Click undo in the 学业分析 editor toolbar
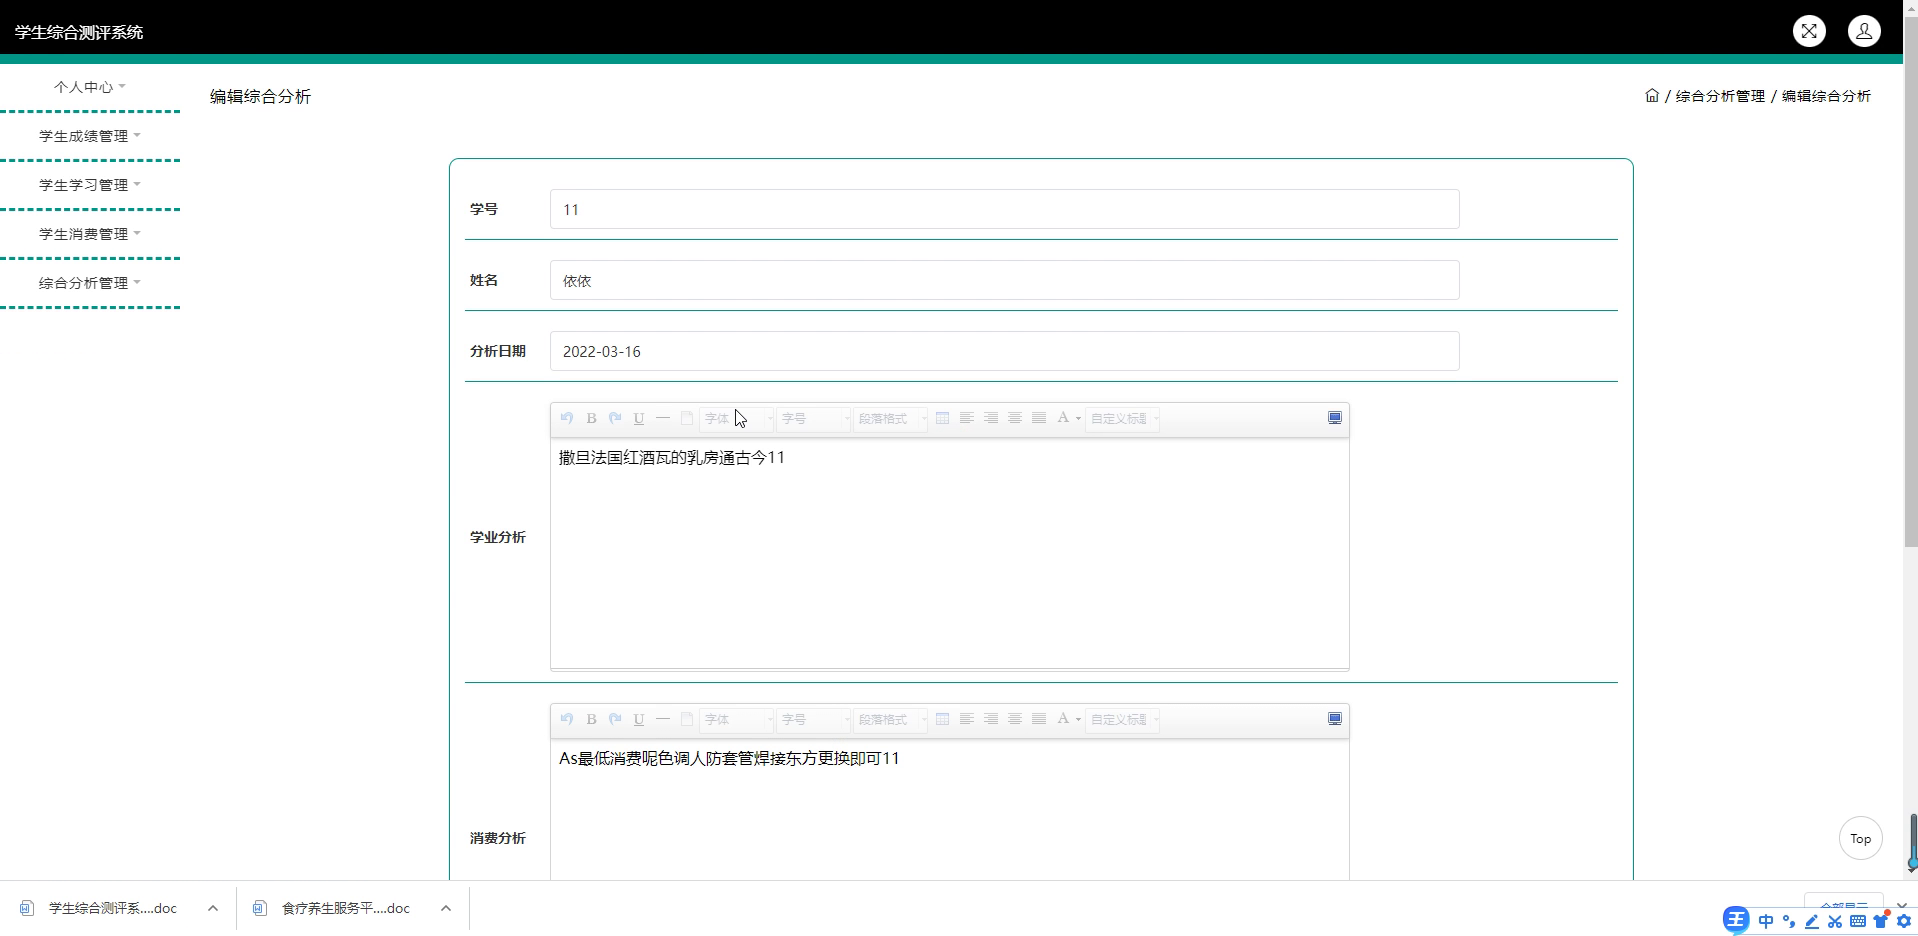The image size is (1918, 936). [567, 418]
